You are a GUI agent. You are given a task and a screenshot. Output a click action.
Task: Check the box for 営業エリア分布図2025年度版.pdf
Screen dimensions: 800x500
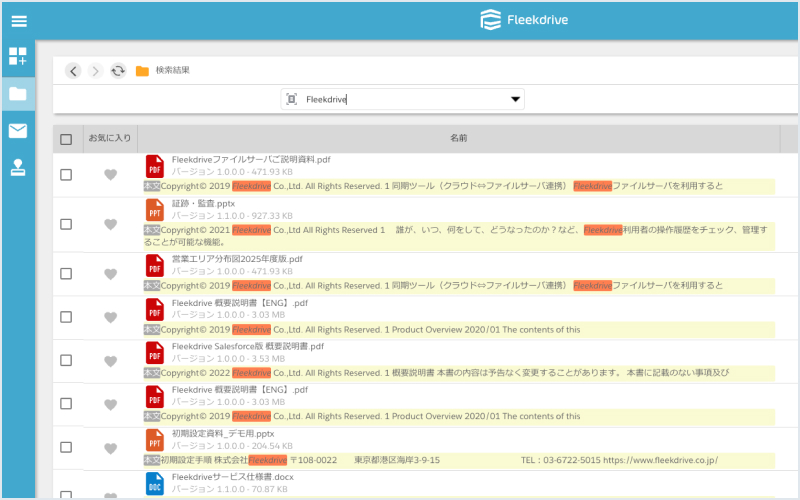[x=66, y=273]
